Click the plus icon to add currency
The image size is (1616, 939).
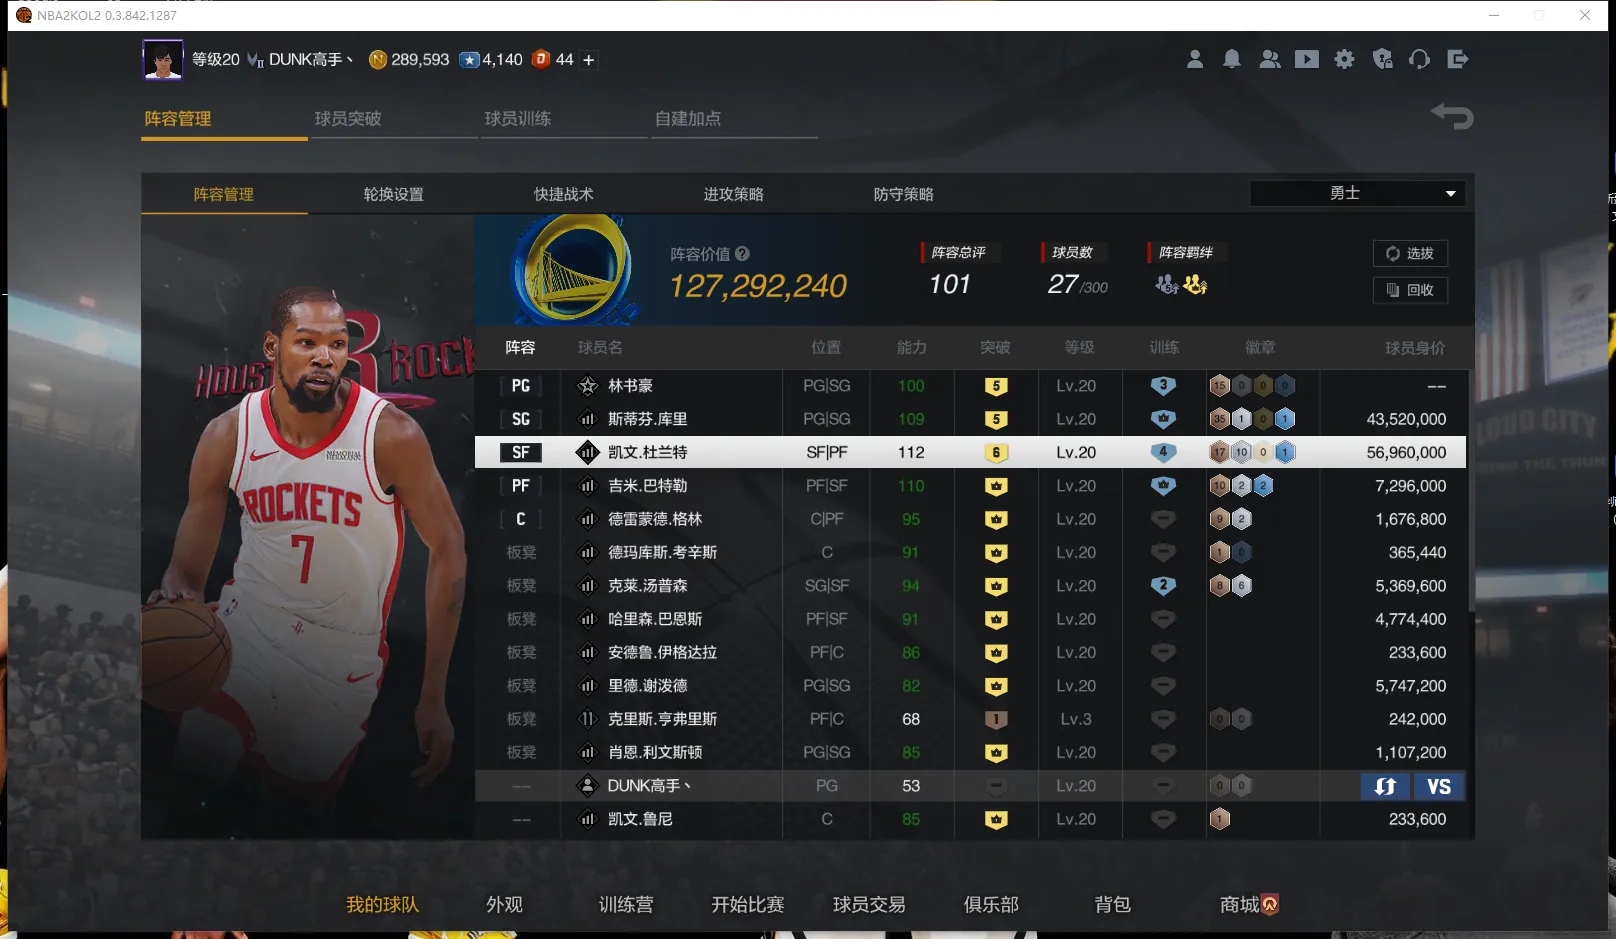click(x=589, y=60)
